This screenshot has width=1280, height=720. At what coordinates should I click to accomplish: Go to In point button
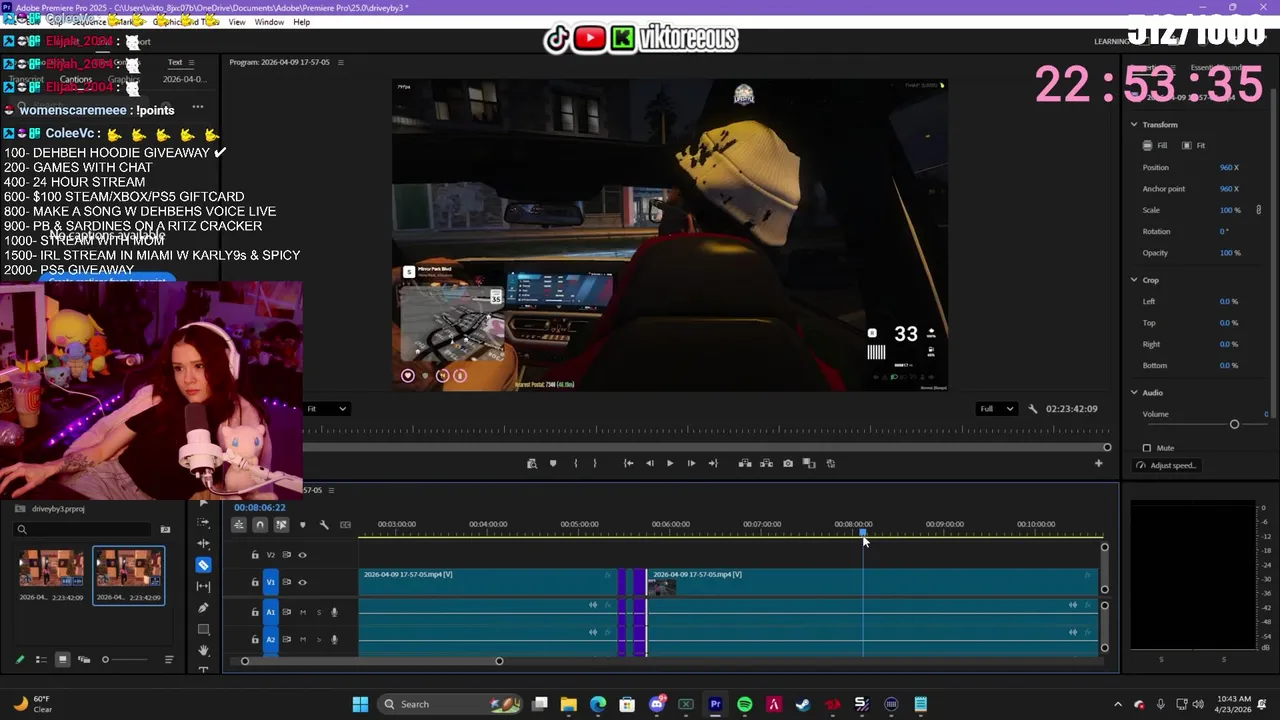point(628,463)
